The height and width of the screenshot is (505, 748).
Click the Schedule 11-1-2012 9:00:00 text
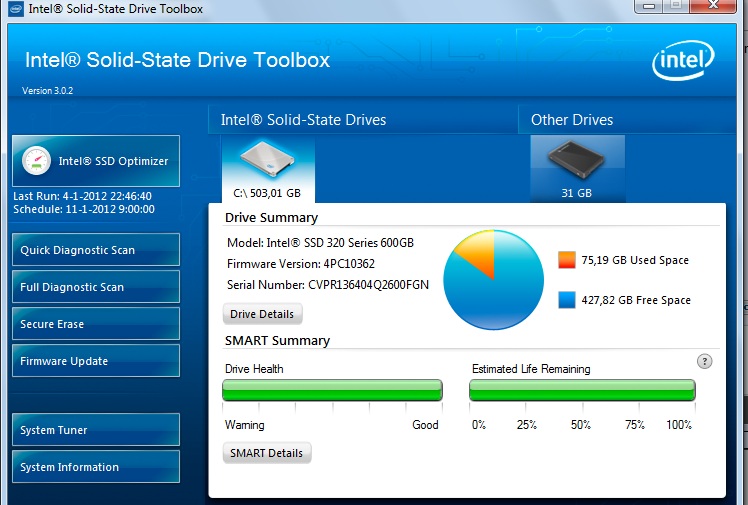click(84, 209)
